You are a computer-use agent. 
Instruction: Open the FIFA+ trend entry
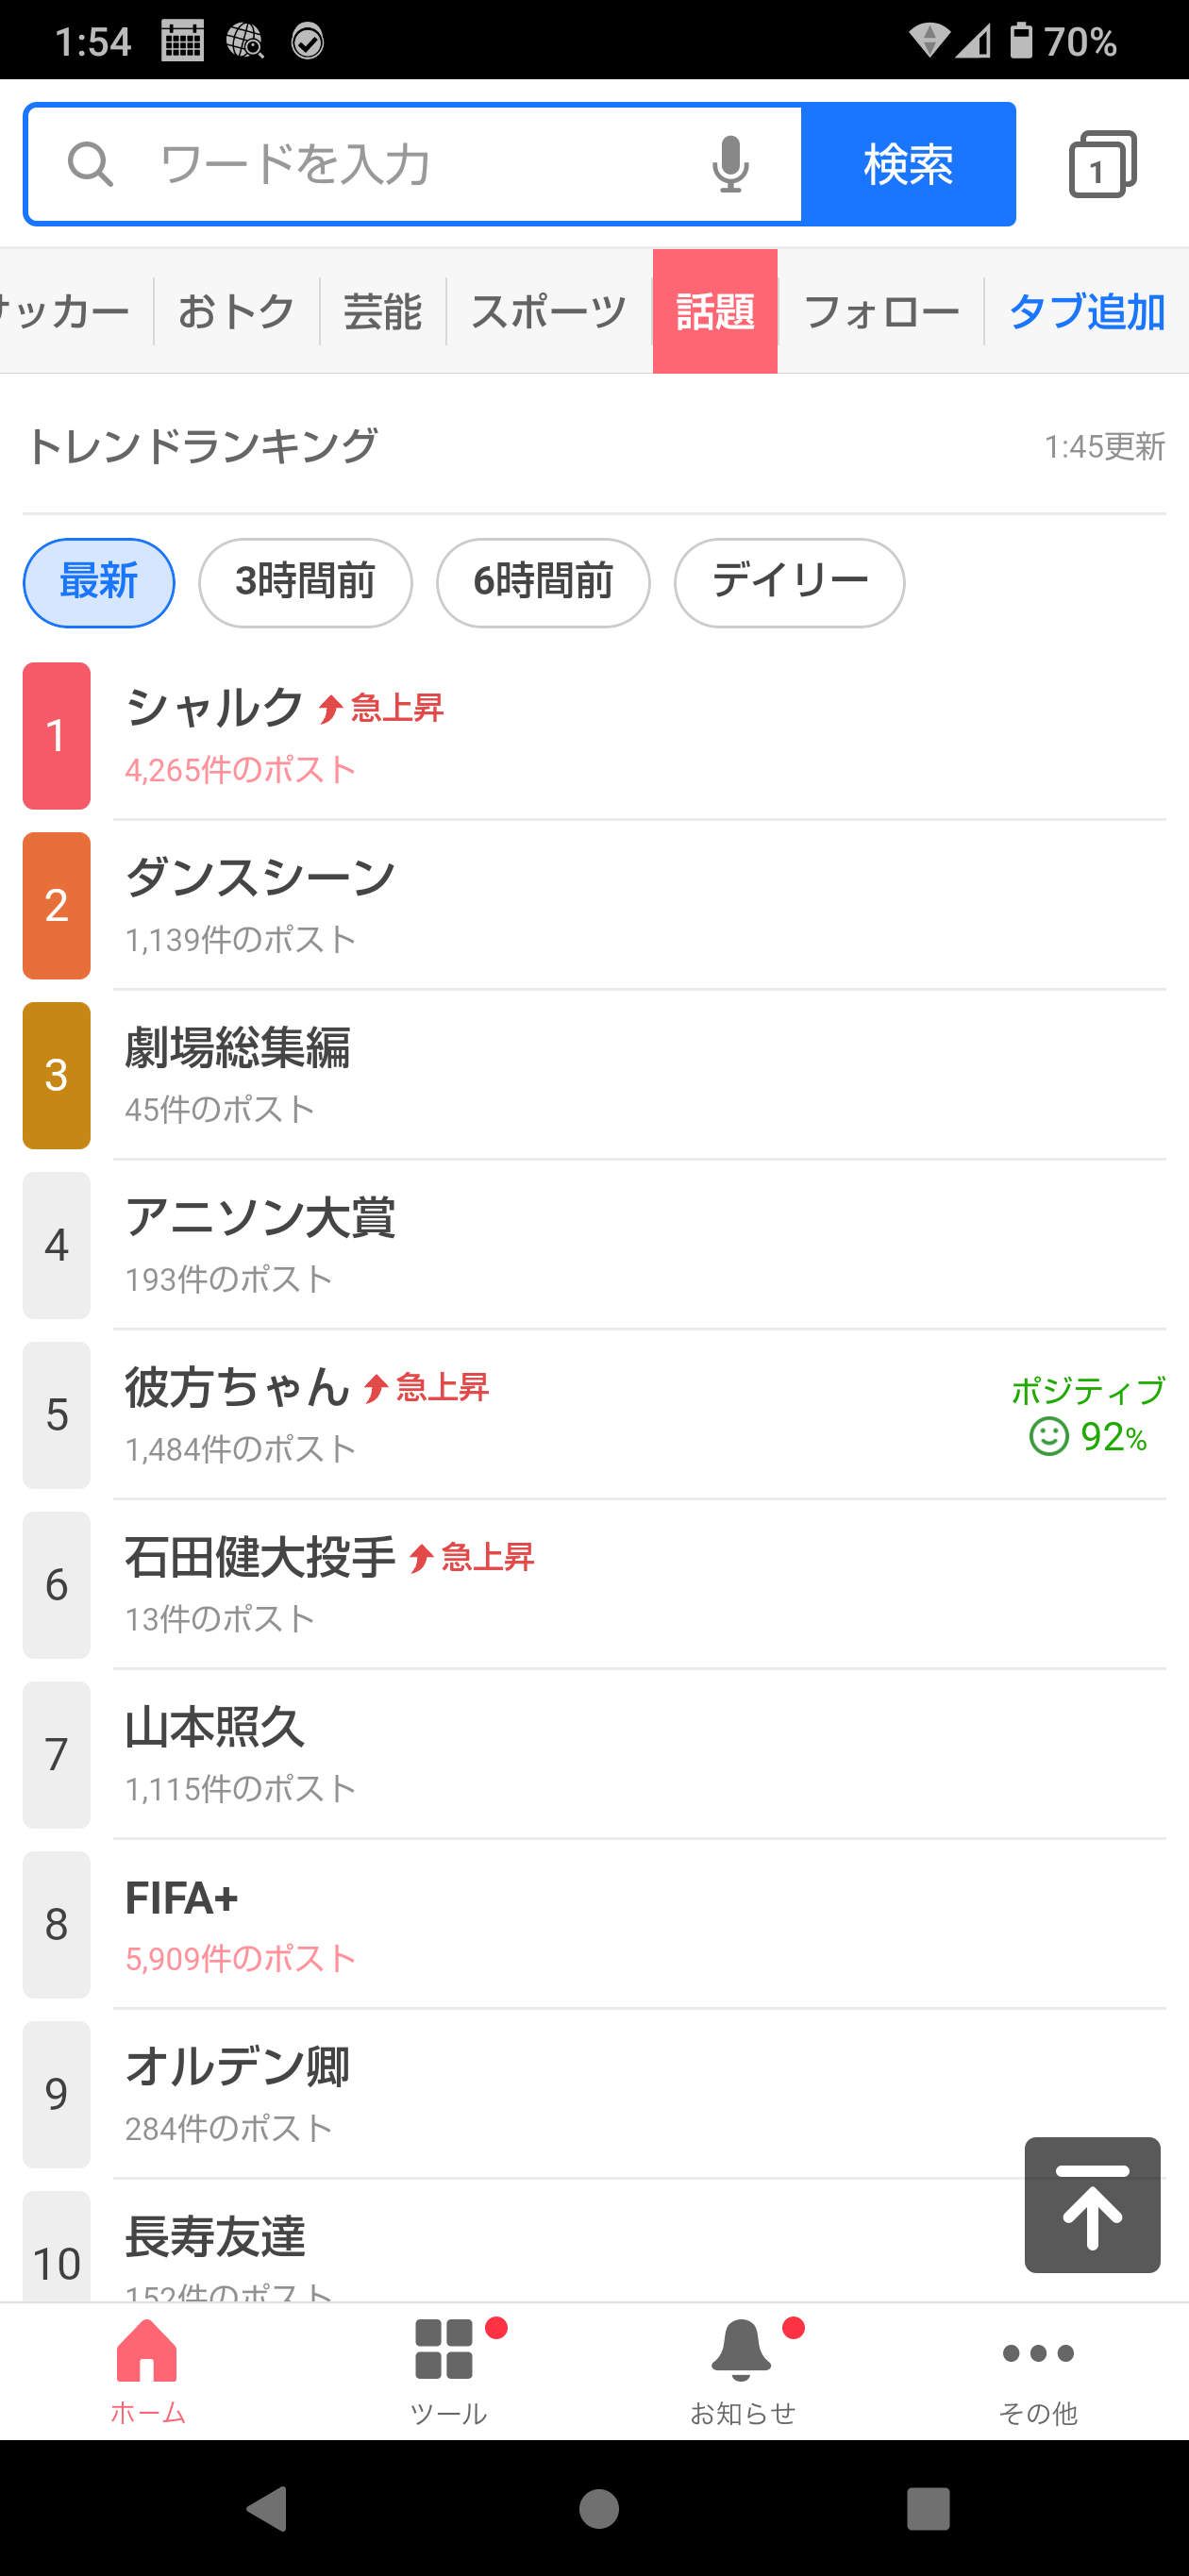[x=182, y=1898]
